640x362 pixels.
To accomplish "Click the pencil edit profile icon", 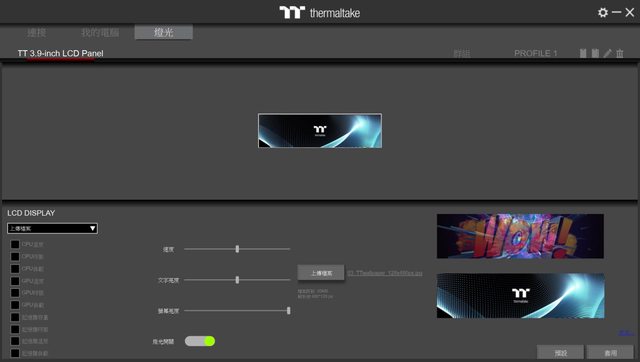I will 607,53.
